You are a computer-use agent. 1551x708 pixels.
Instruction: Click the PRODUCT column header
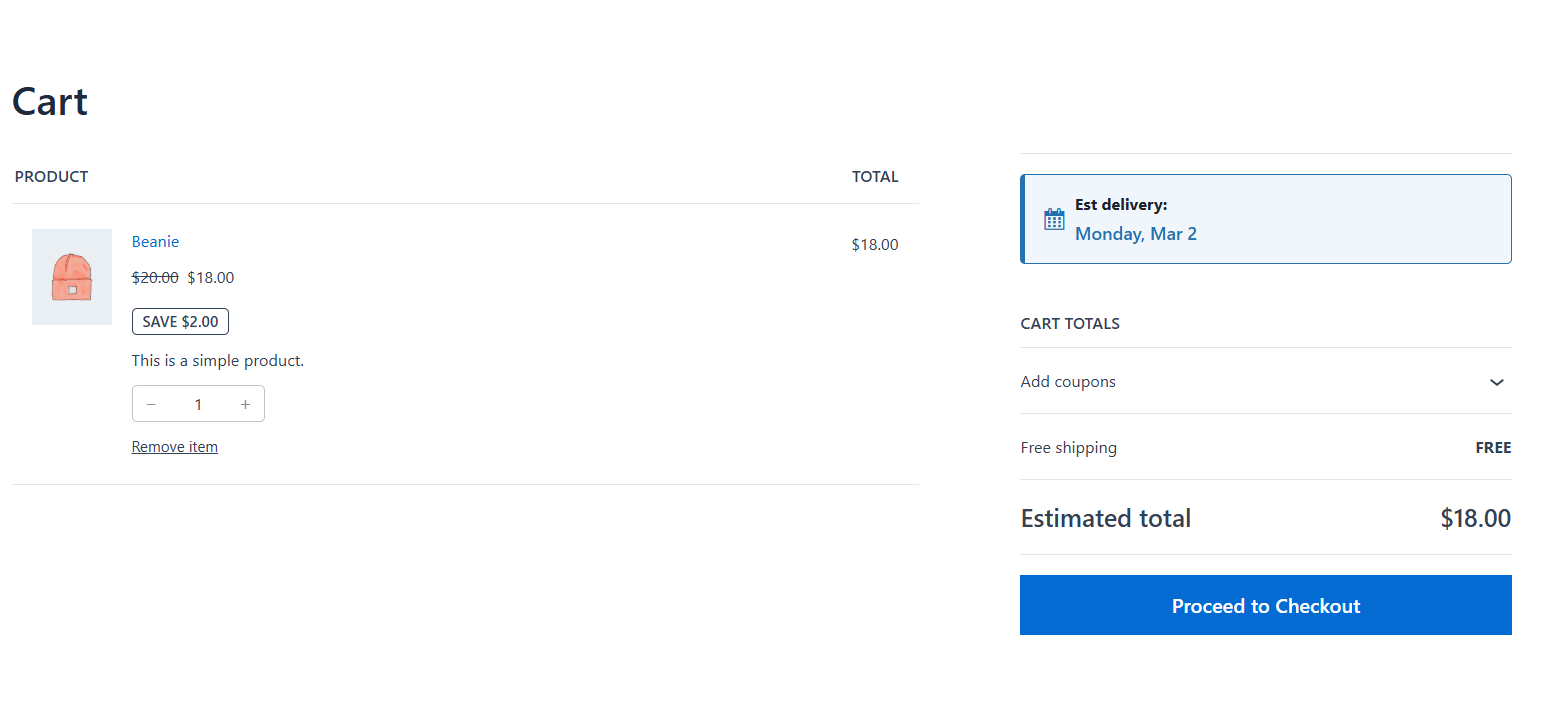click(51, 177)
